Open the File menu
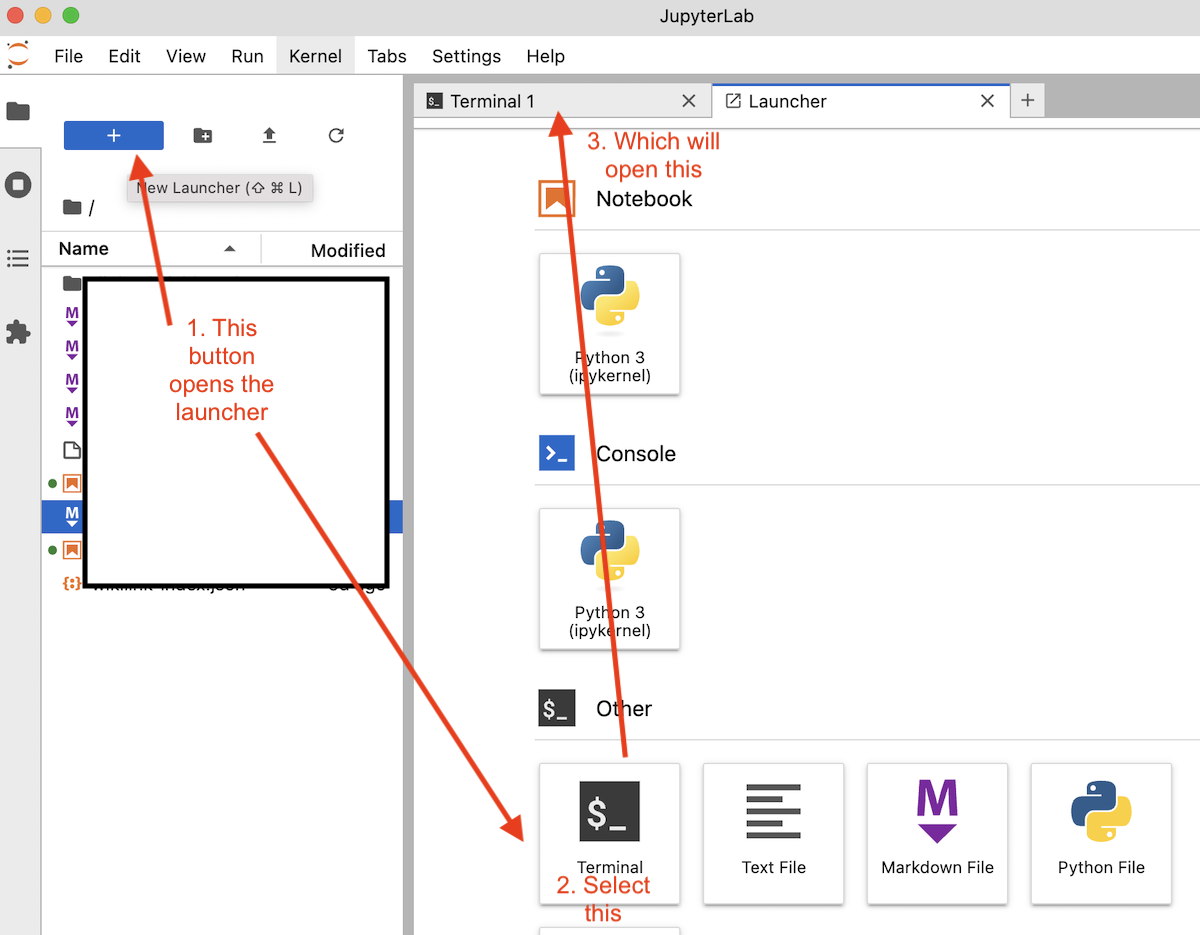Image resolution: width=1200 pixels, height=935 pixels. (69, 56)
